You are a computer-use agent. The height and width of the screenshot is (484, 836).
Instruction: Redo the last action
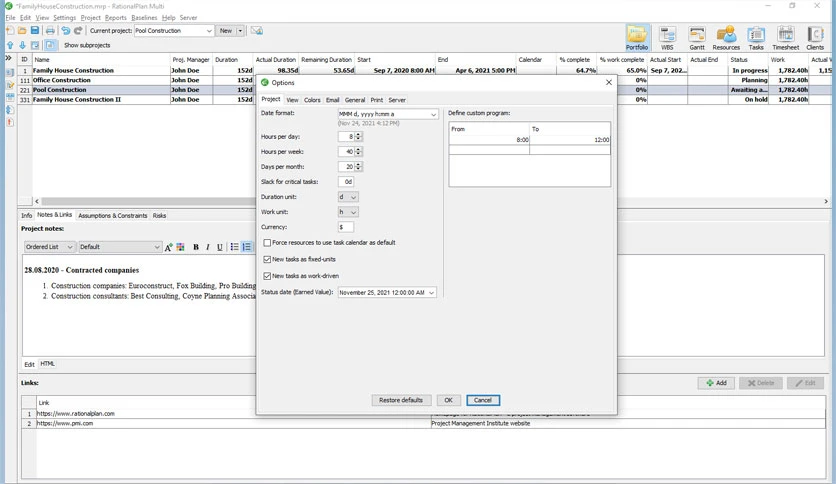pyautogui.click(x=78, y=31)
